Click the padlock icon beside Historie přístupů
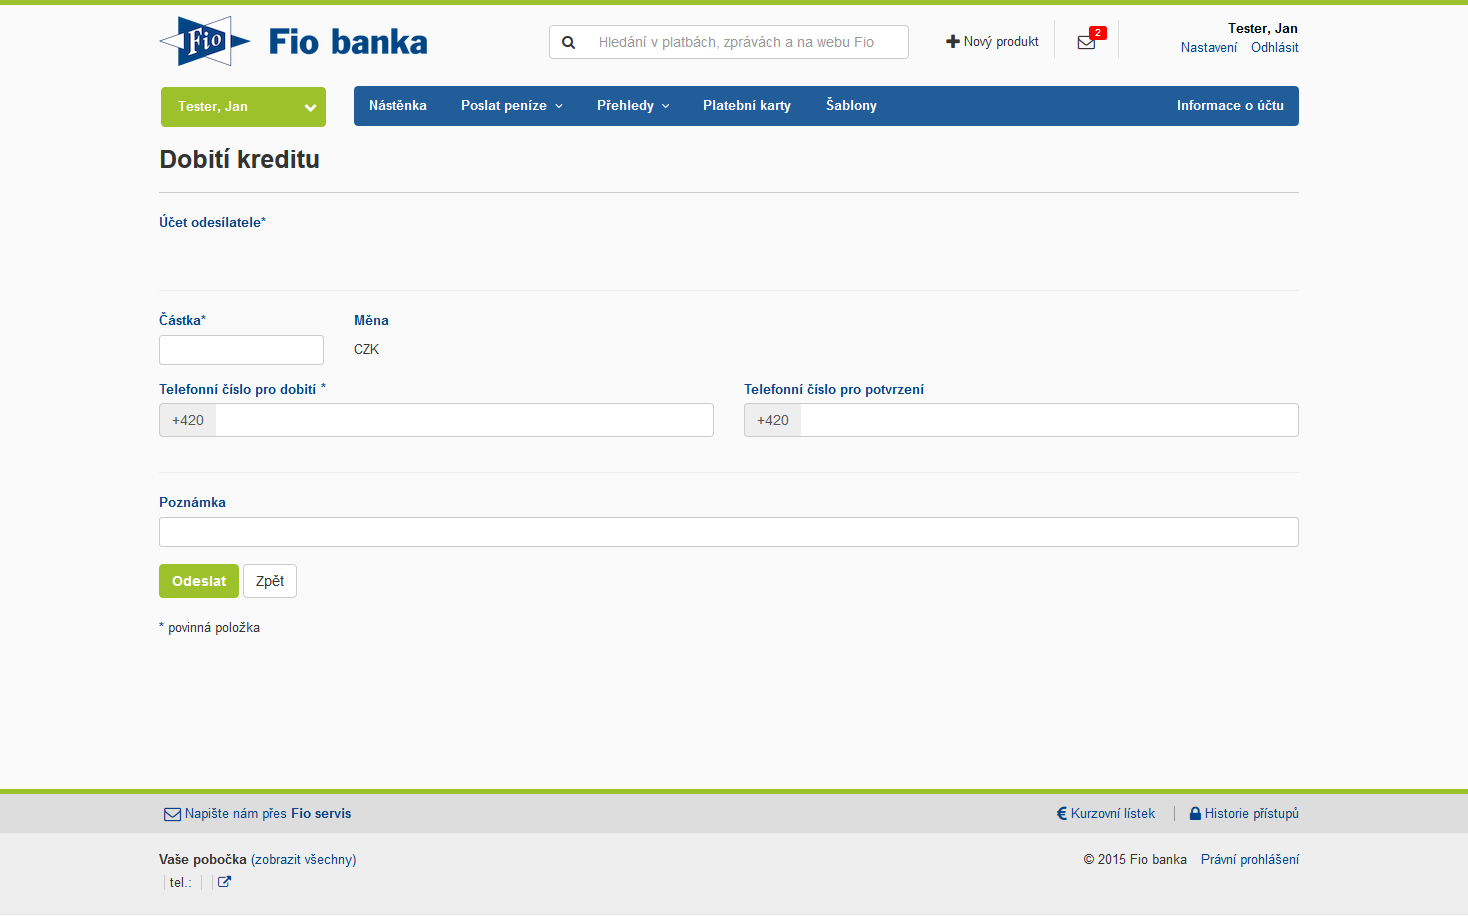 (1195, 813)
